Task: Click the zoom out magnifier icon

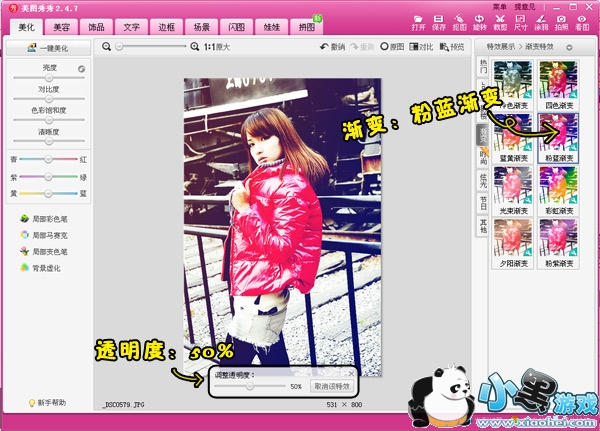Action: click(106, 47)
